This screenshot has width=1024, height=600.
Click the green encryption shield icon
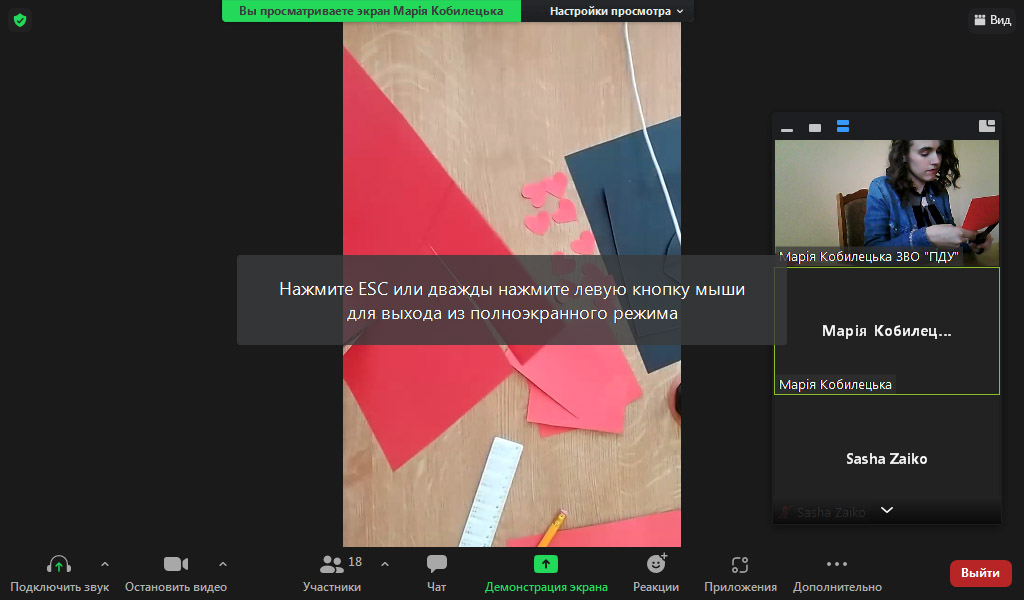[20, 20]
